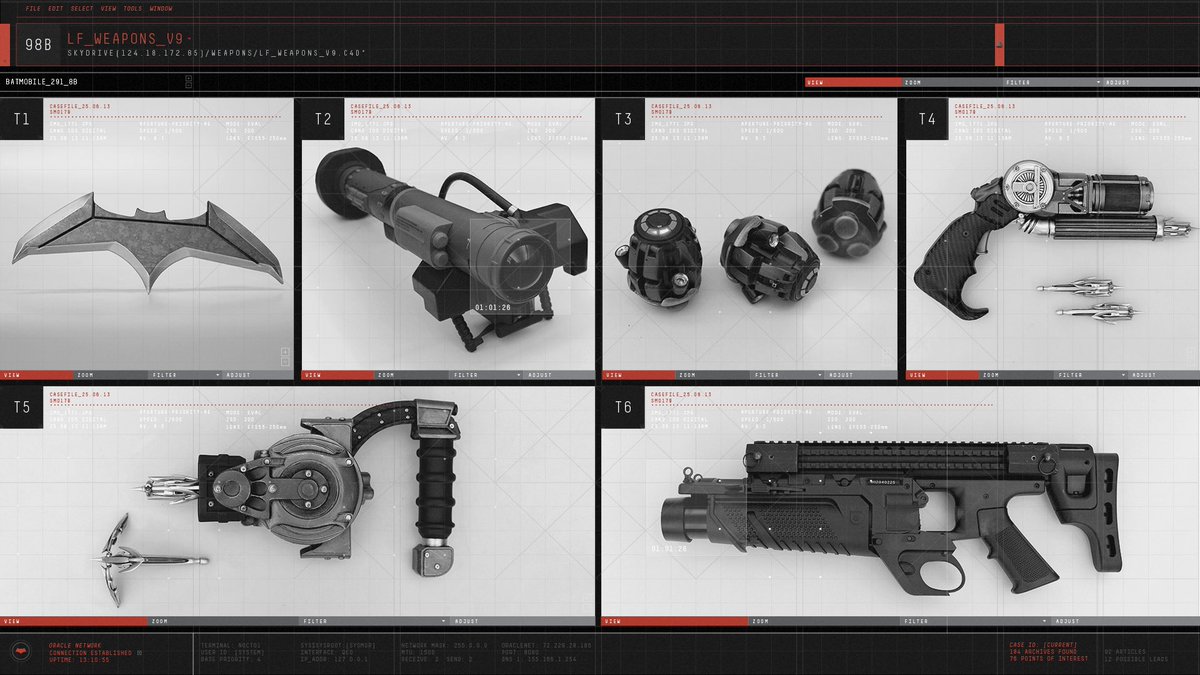1200x675 pixels.
Task: Click the small square icons in T1 panel corner
Action: point(285,357)
